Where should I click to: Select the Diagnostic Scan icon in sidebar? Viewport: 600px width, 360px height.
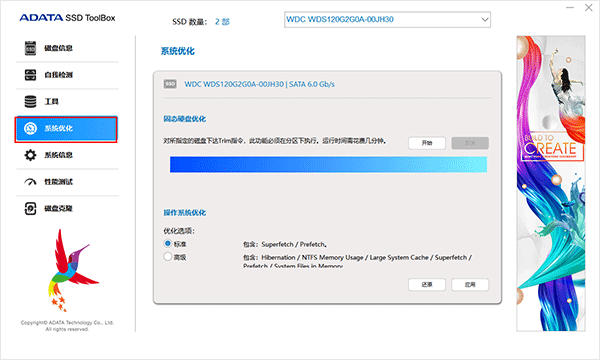(x=30, y=75)
